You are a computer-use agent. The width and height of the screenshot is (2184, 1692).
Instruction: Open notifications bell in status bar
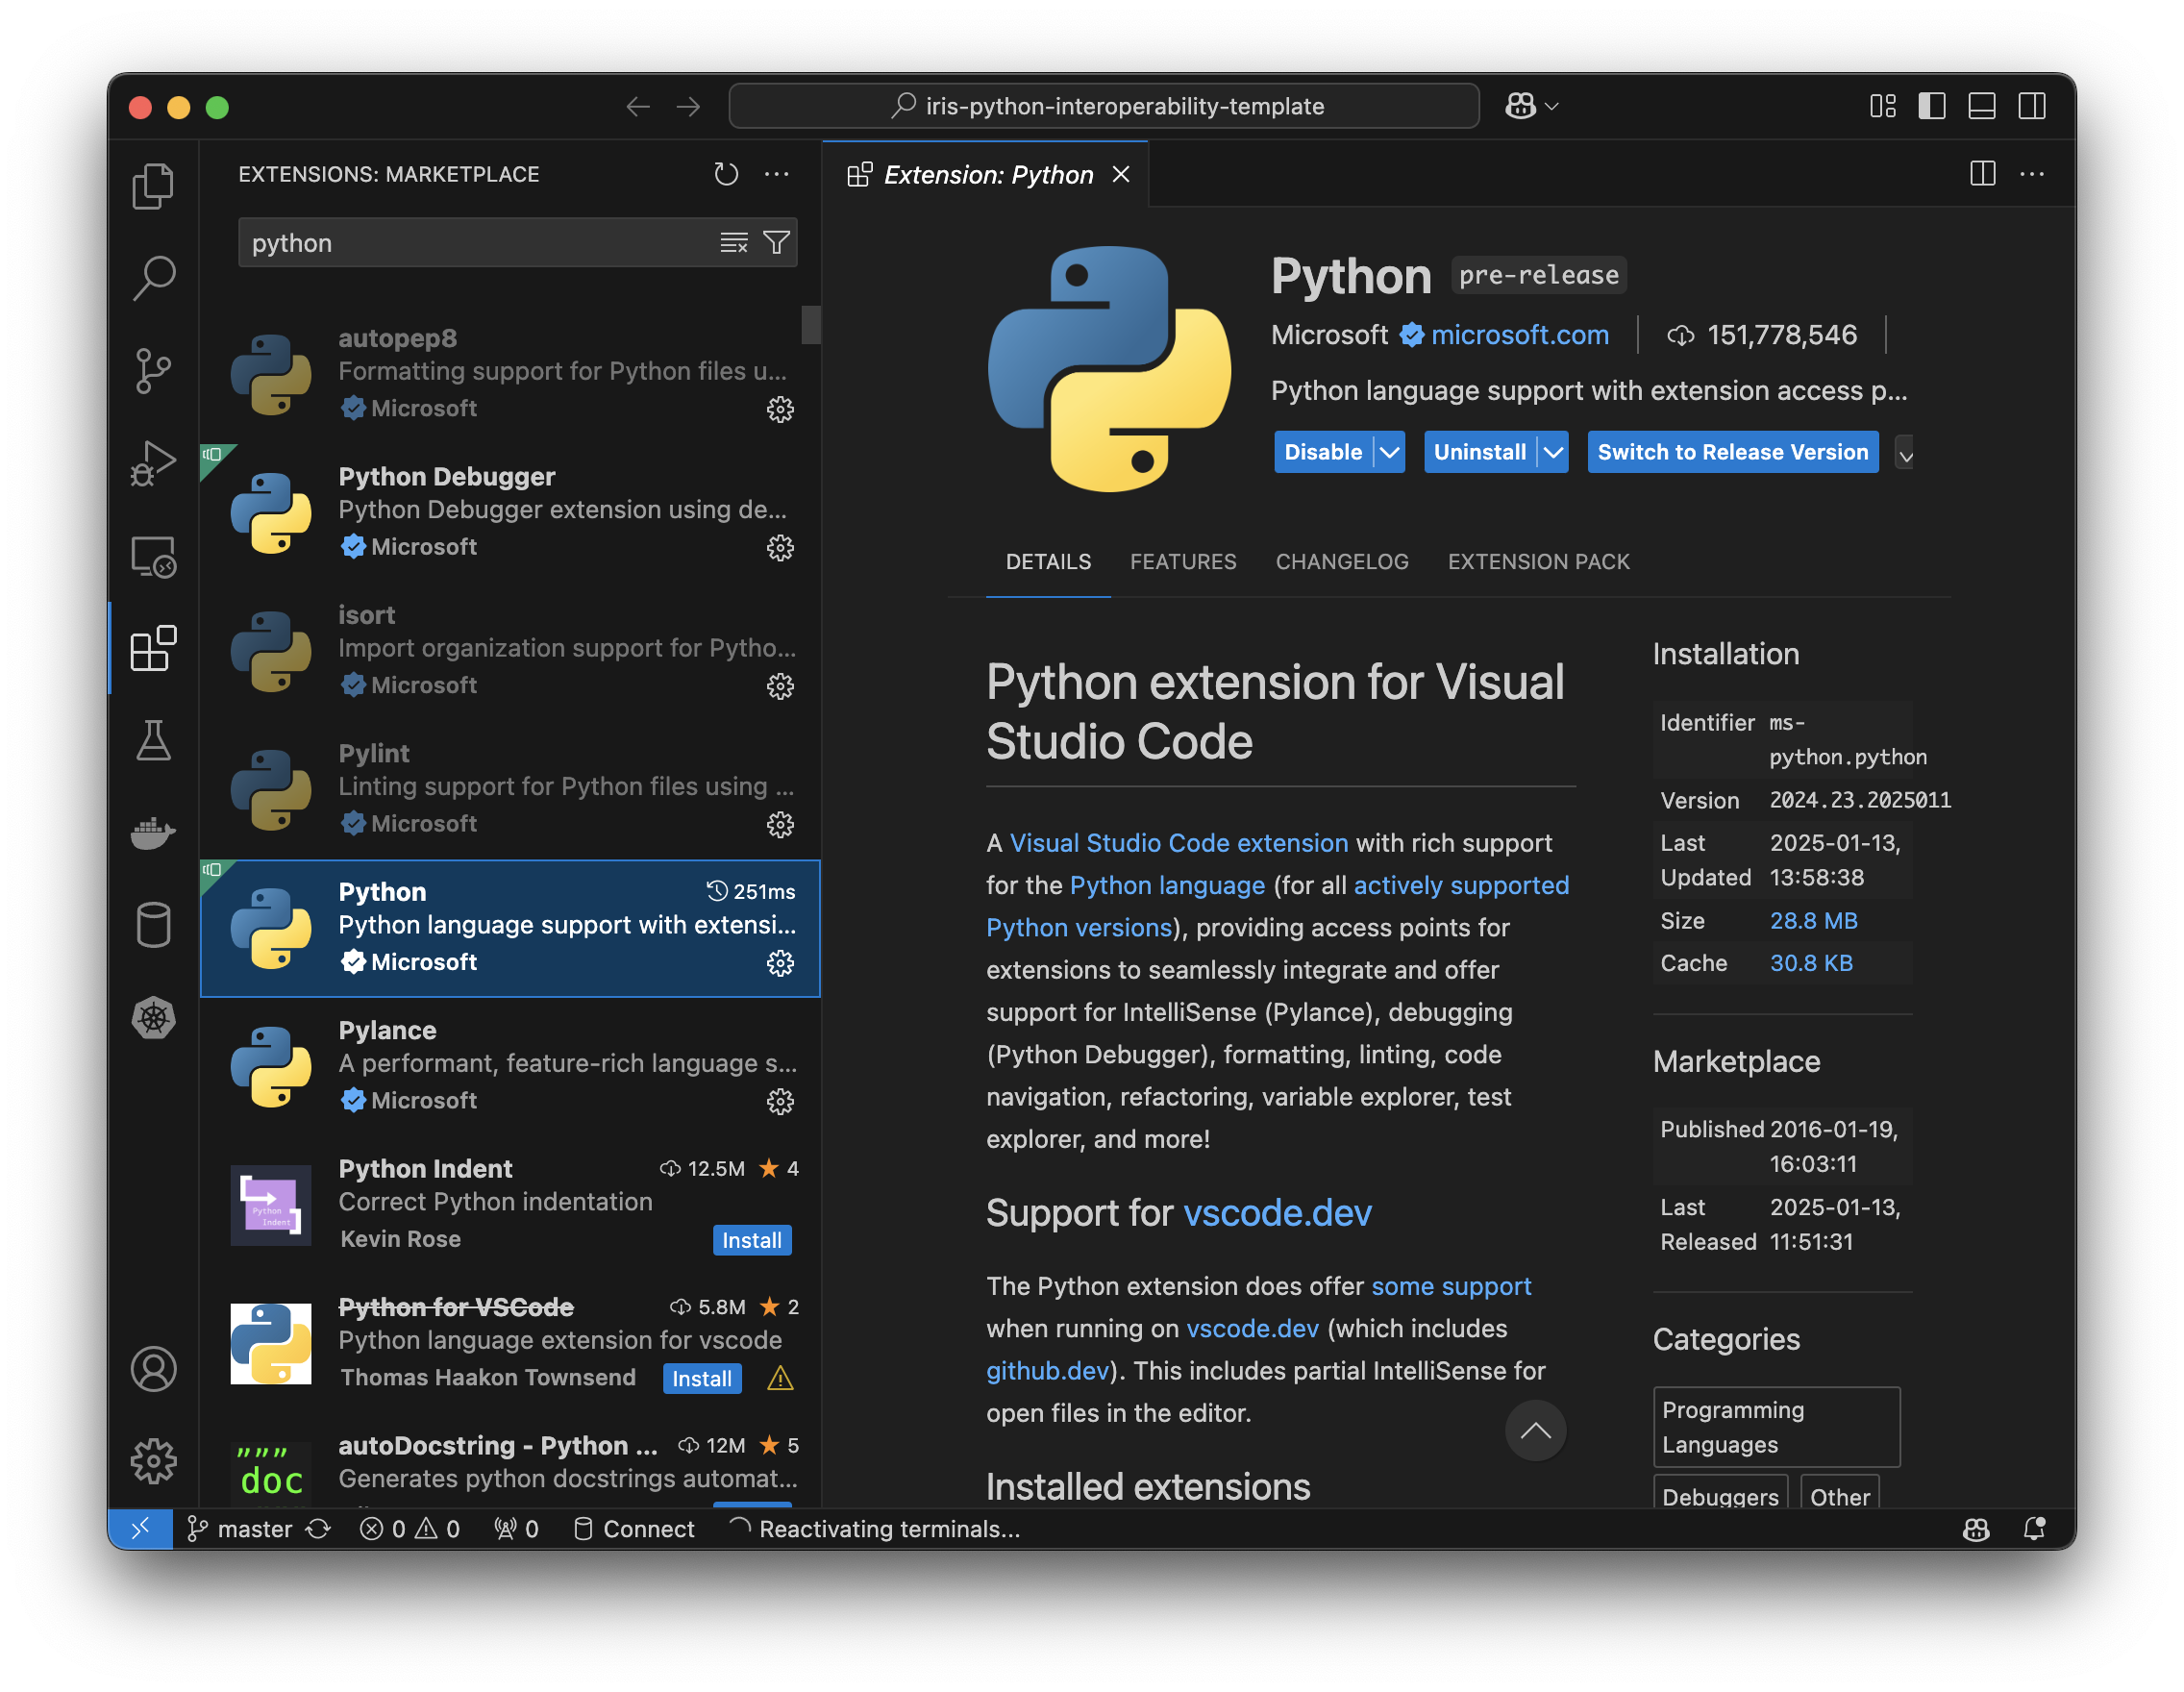click(2034, 1529)
